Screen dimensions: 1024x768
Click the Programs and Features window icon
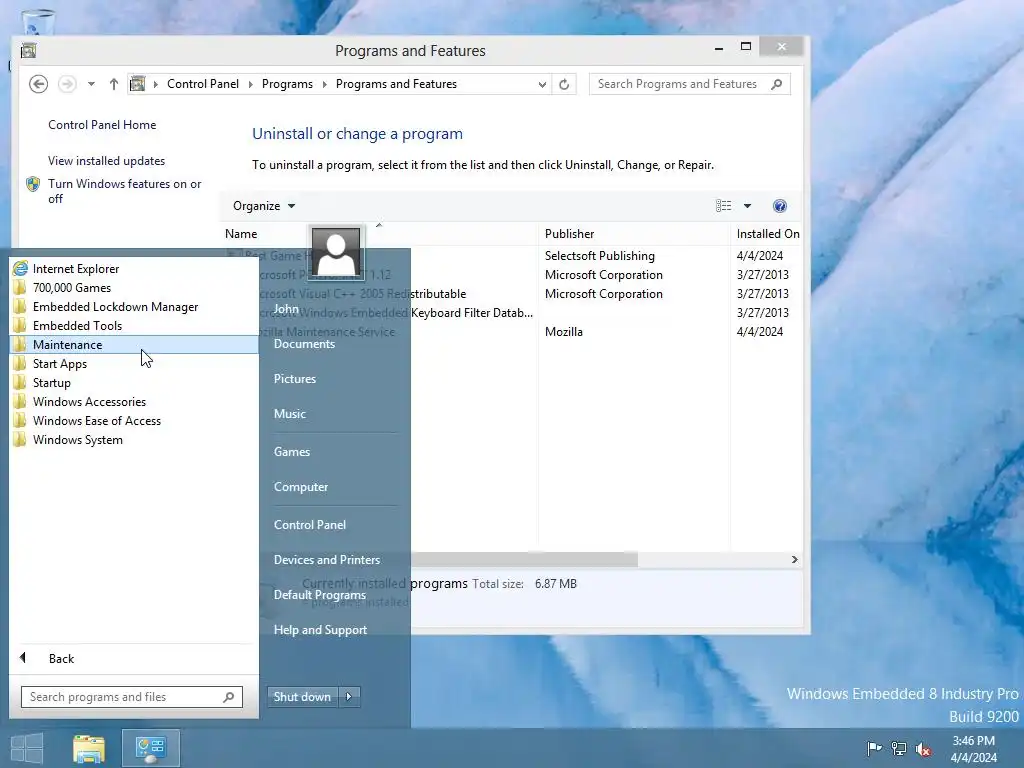[x=28, y=51]
